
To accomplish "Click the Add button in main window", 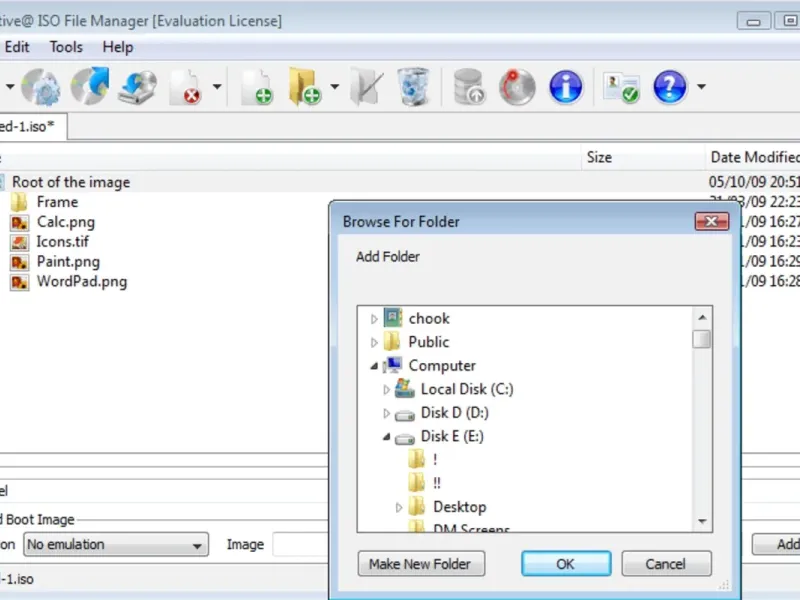I will 777,544.
